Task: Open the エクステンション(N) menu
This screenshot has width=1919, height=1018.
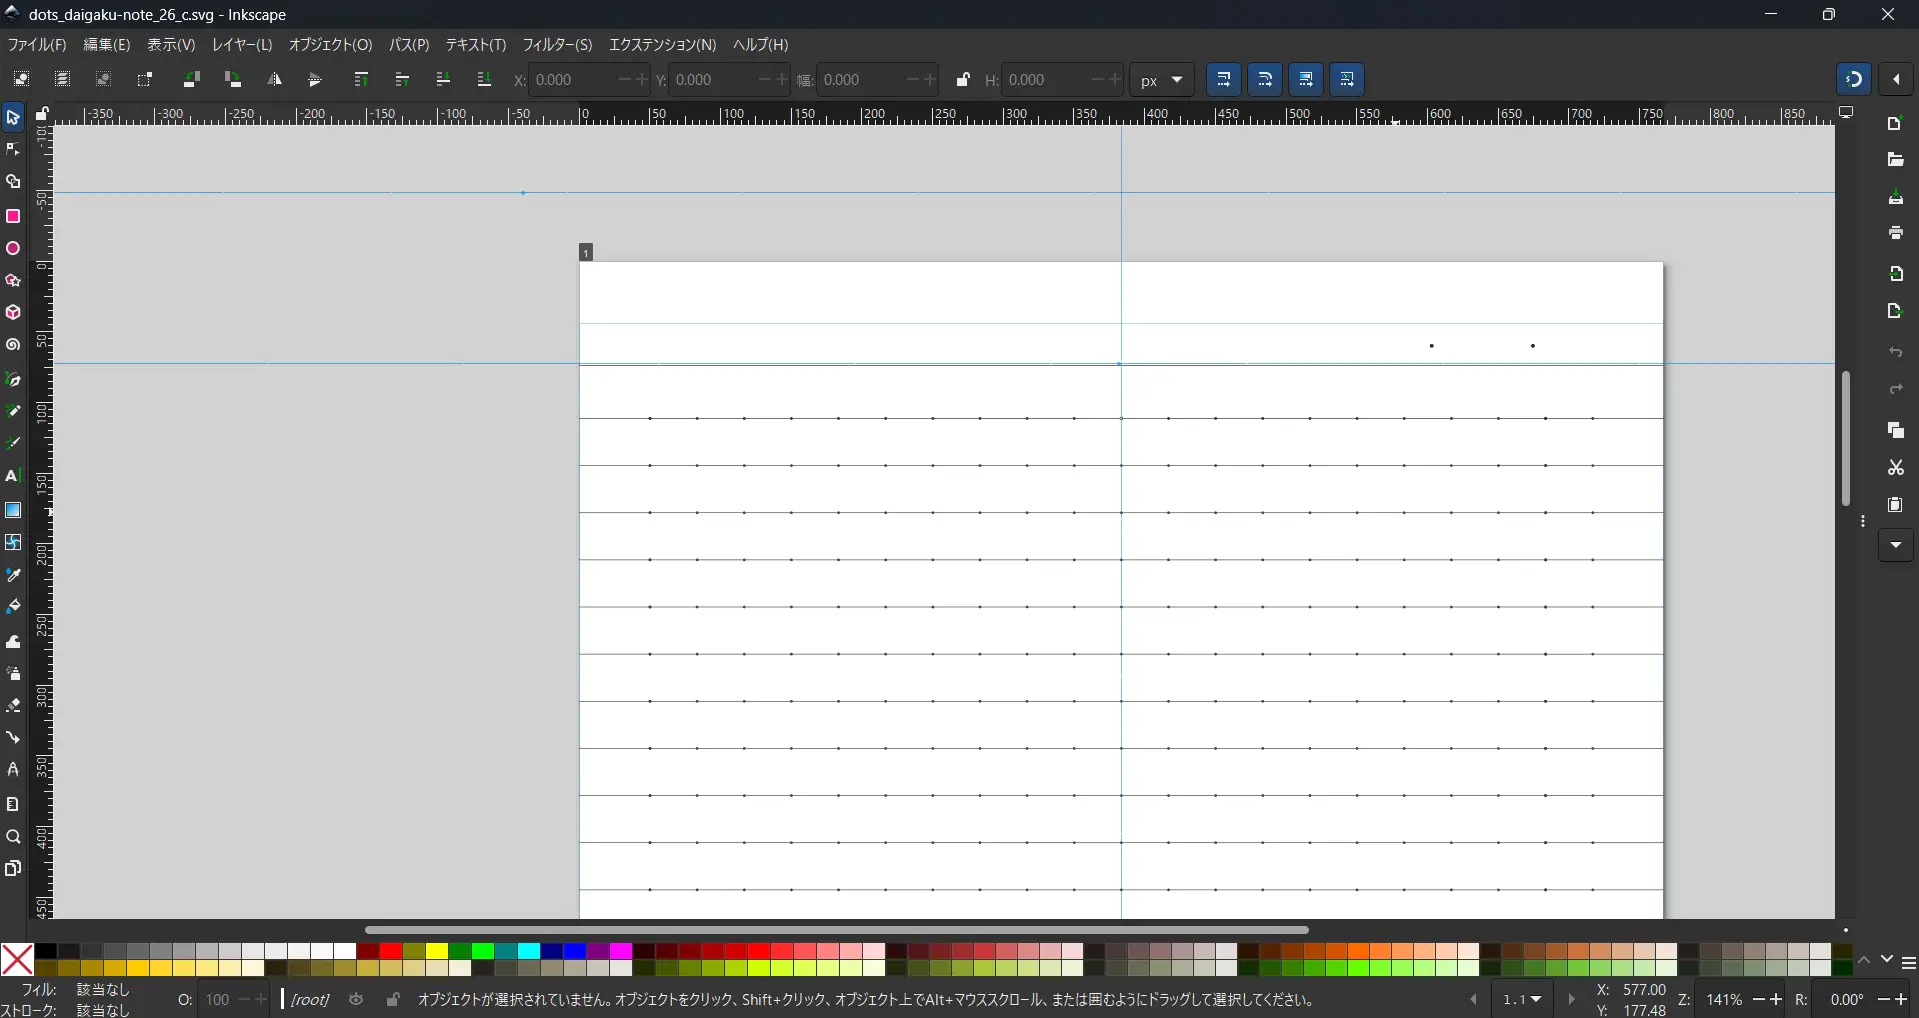Action: click(662, 45)
